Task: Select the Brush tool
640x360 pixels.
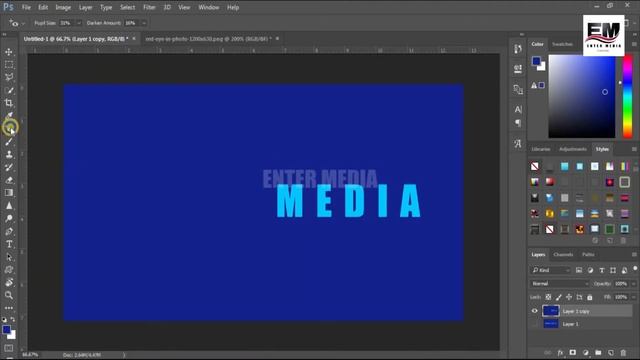Action: pos(9,142)
